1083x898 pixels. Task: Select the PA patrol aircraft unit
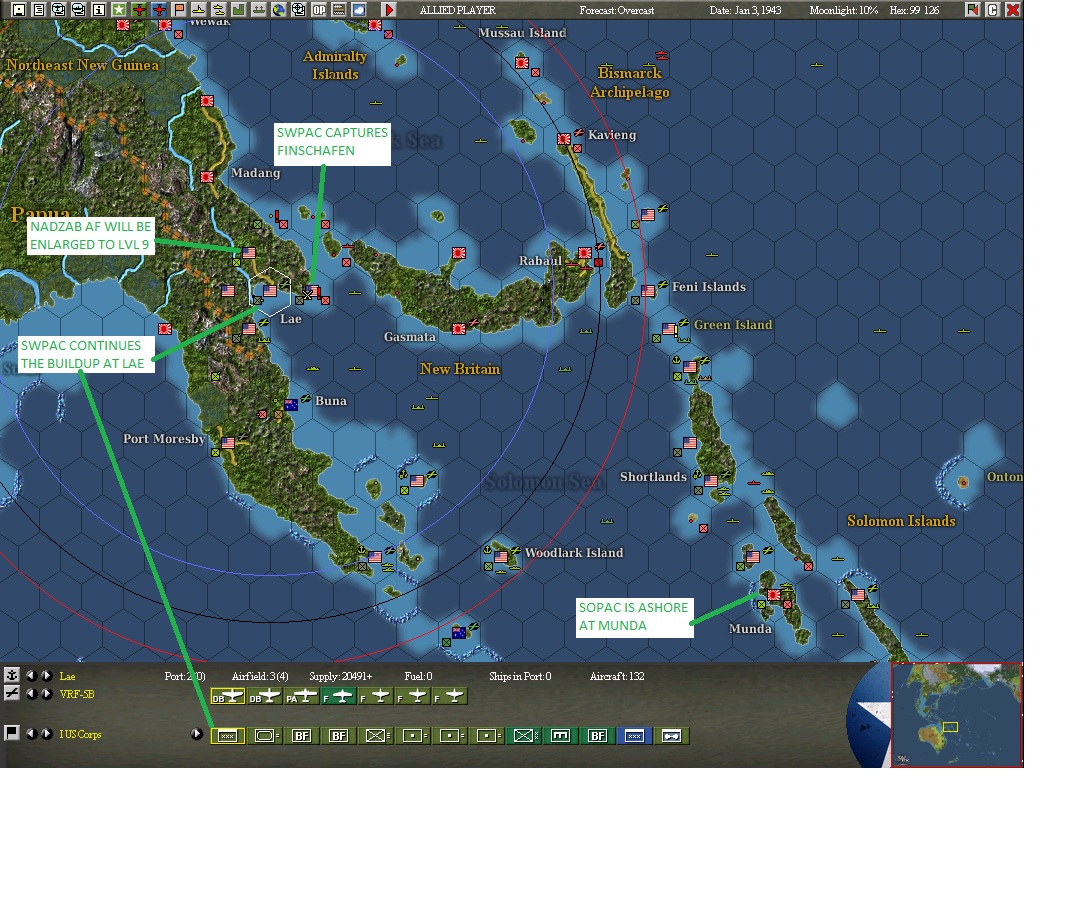(x=302, y=696)
